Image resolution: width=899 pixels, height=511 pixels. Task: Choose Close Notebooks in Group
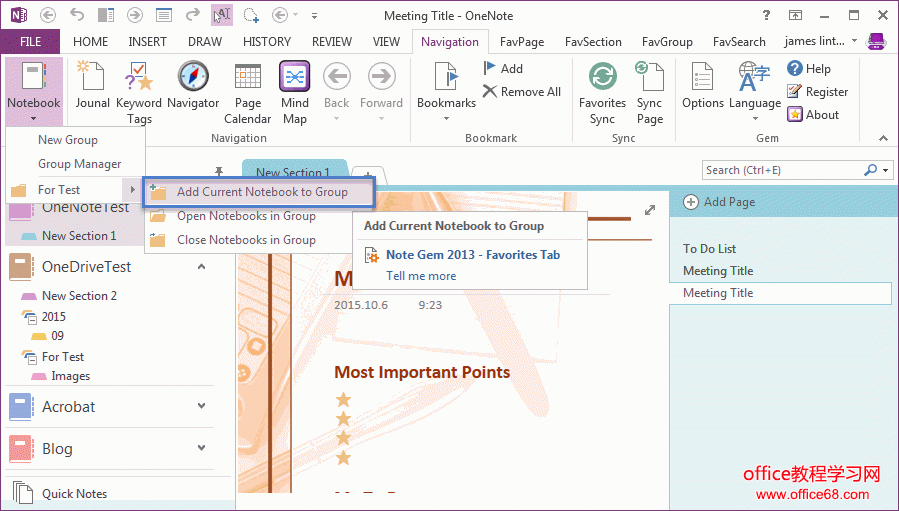click(x=248, y=240)
